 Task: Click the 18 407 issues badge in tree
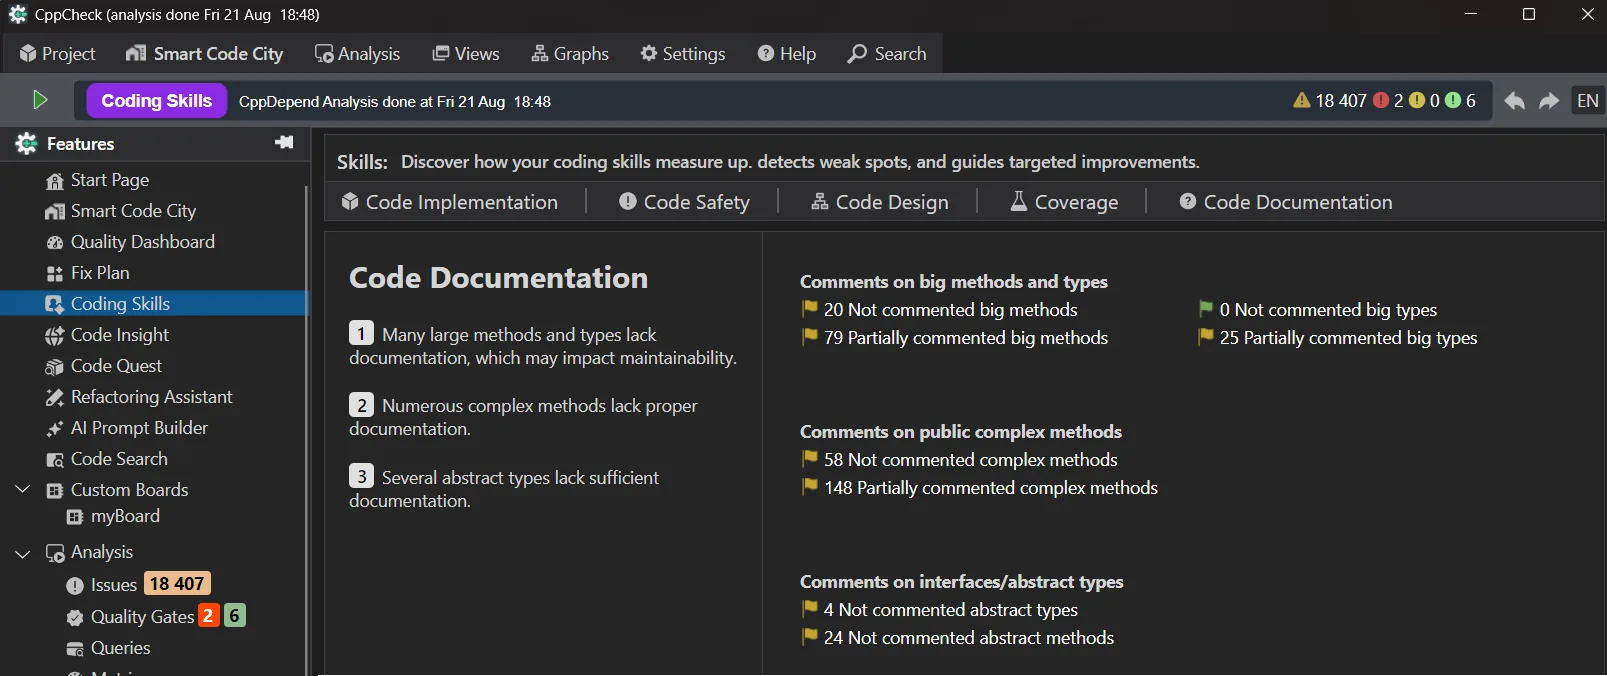pos(177,584)
